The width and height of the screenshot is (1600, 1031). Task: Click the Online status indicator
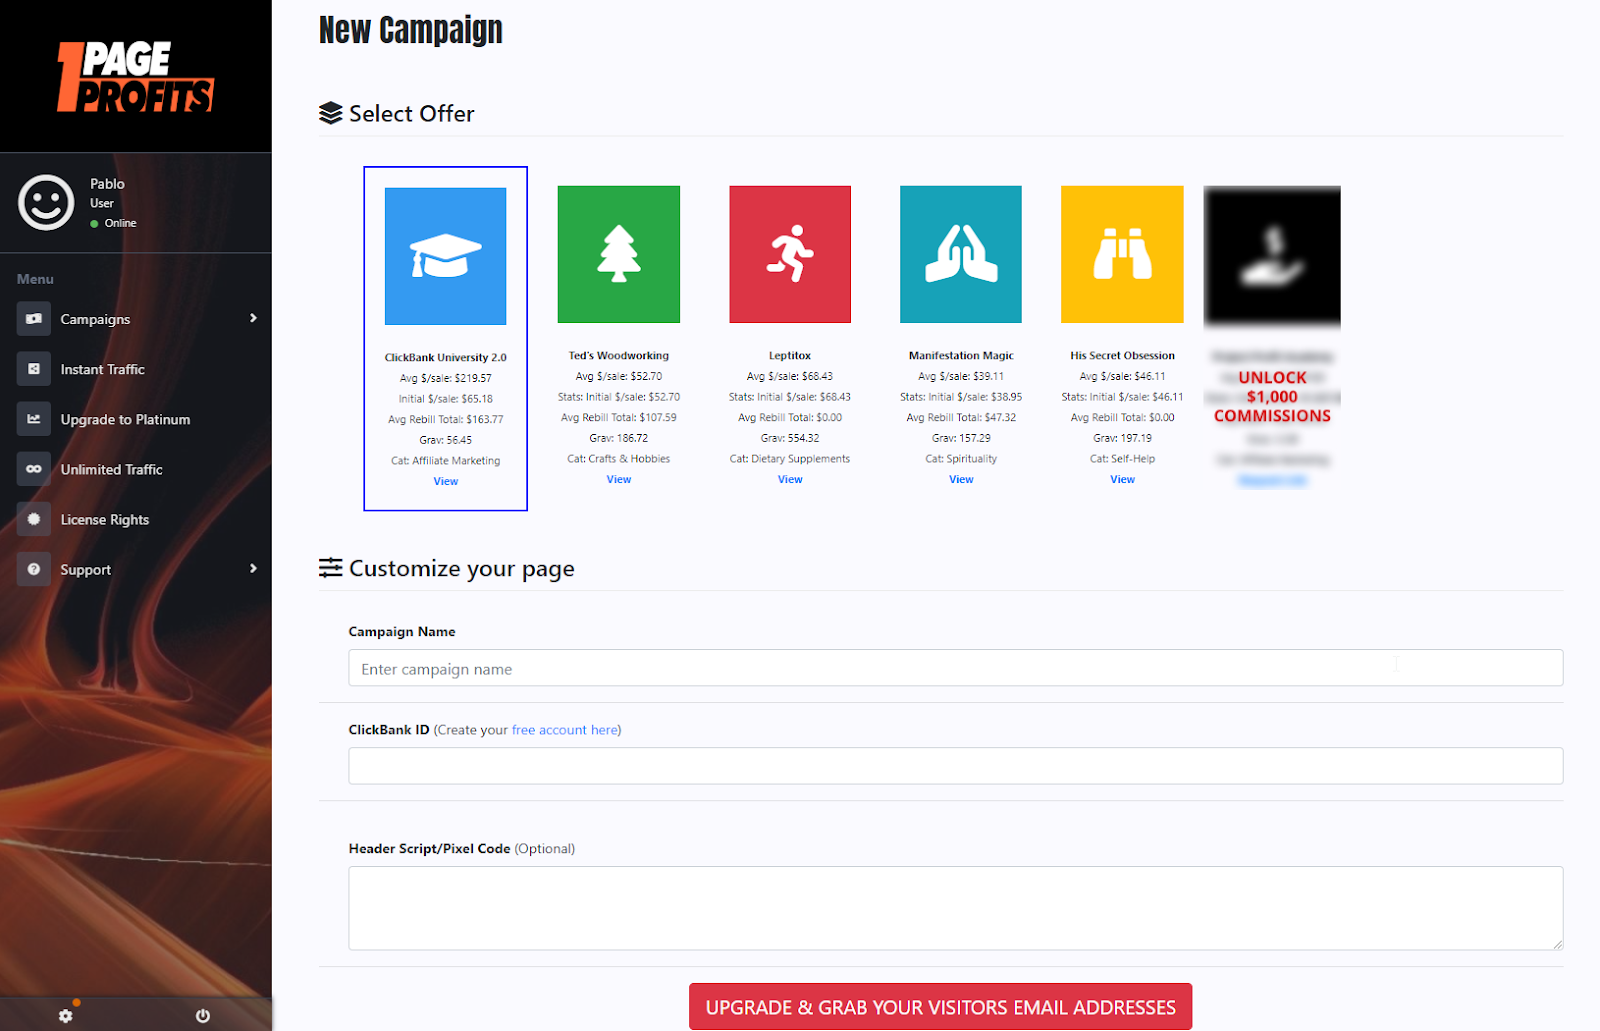tap(114, 223)
